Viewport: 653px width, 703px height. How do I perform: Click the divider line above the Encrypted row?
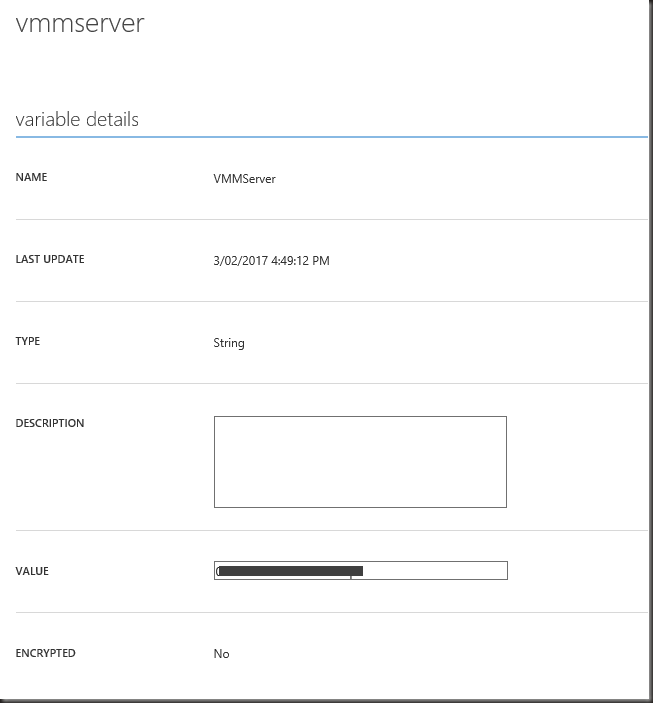pyautogui.click(x=331, y=613)
